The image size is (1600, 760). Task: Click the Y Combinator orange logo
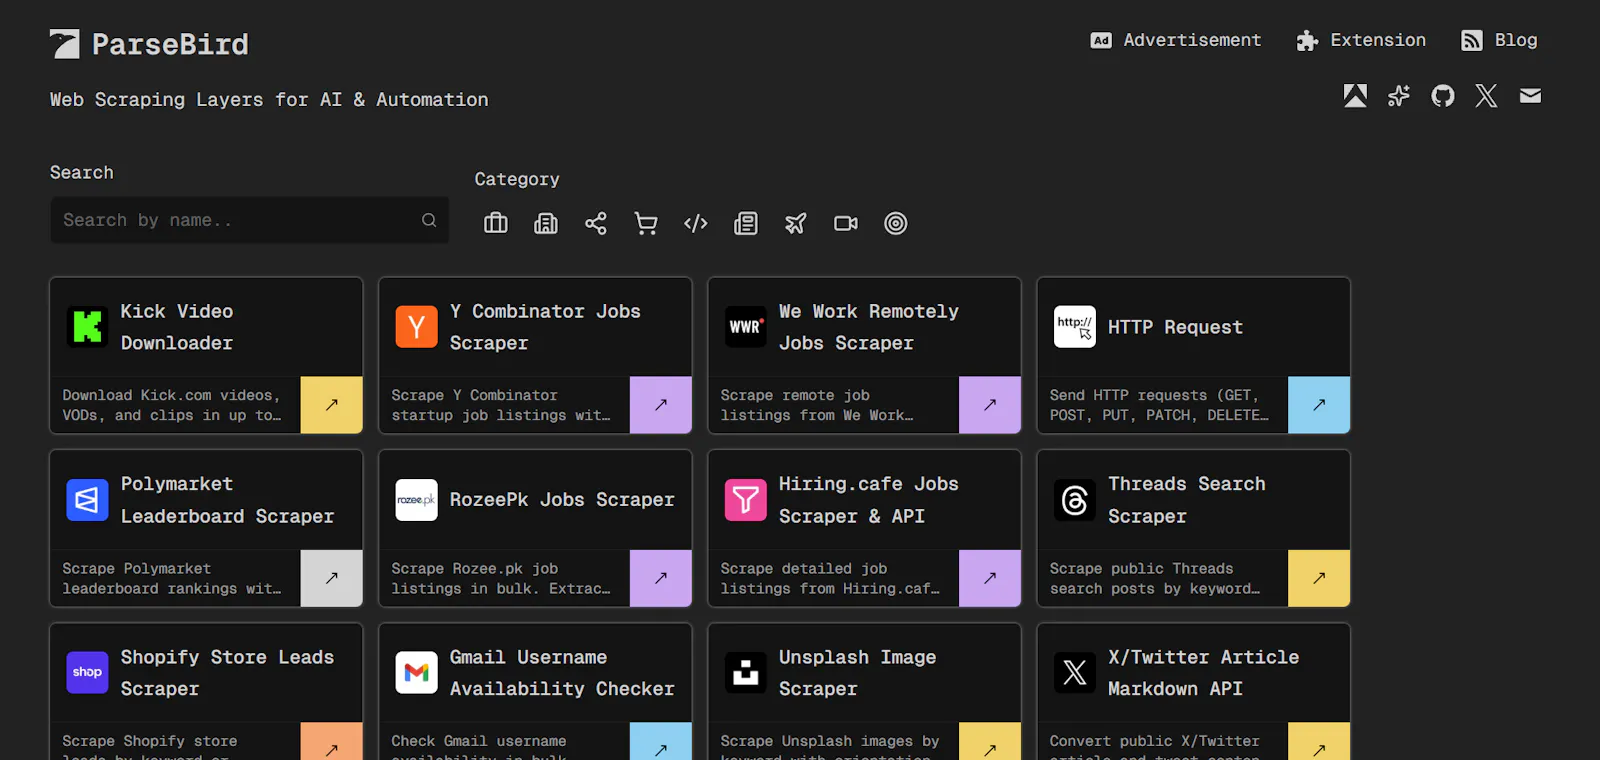click(416, 327)
